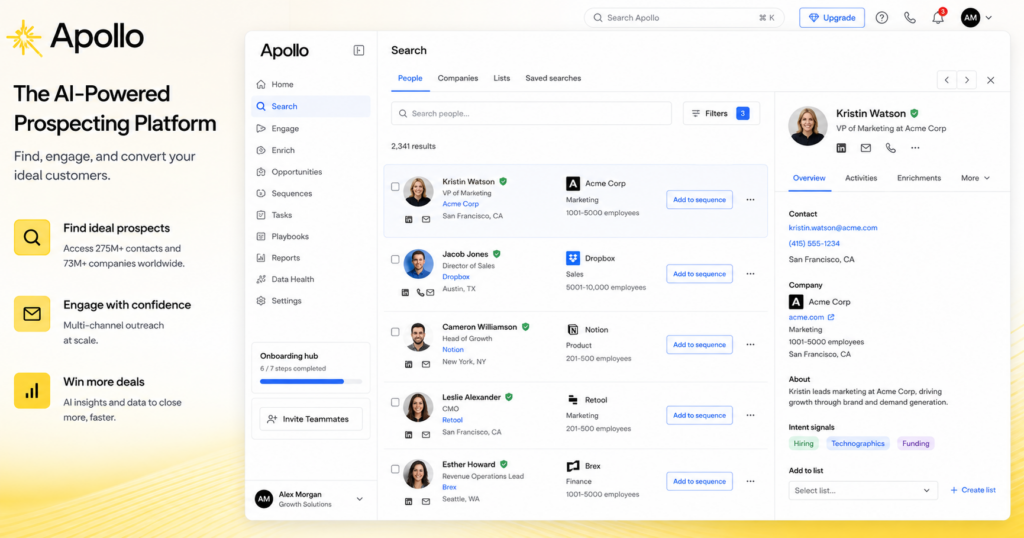
Task: Open the Saved searches tab
Action: click(553, 78)
